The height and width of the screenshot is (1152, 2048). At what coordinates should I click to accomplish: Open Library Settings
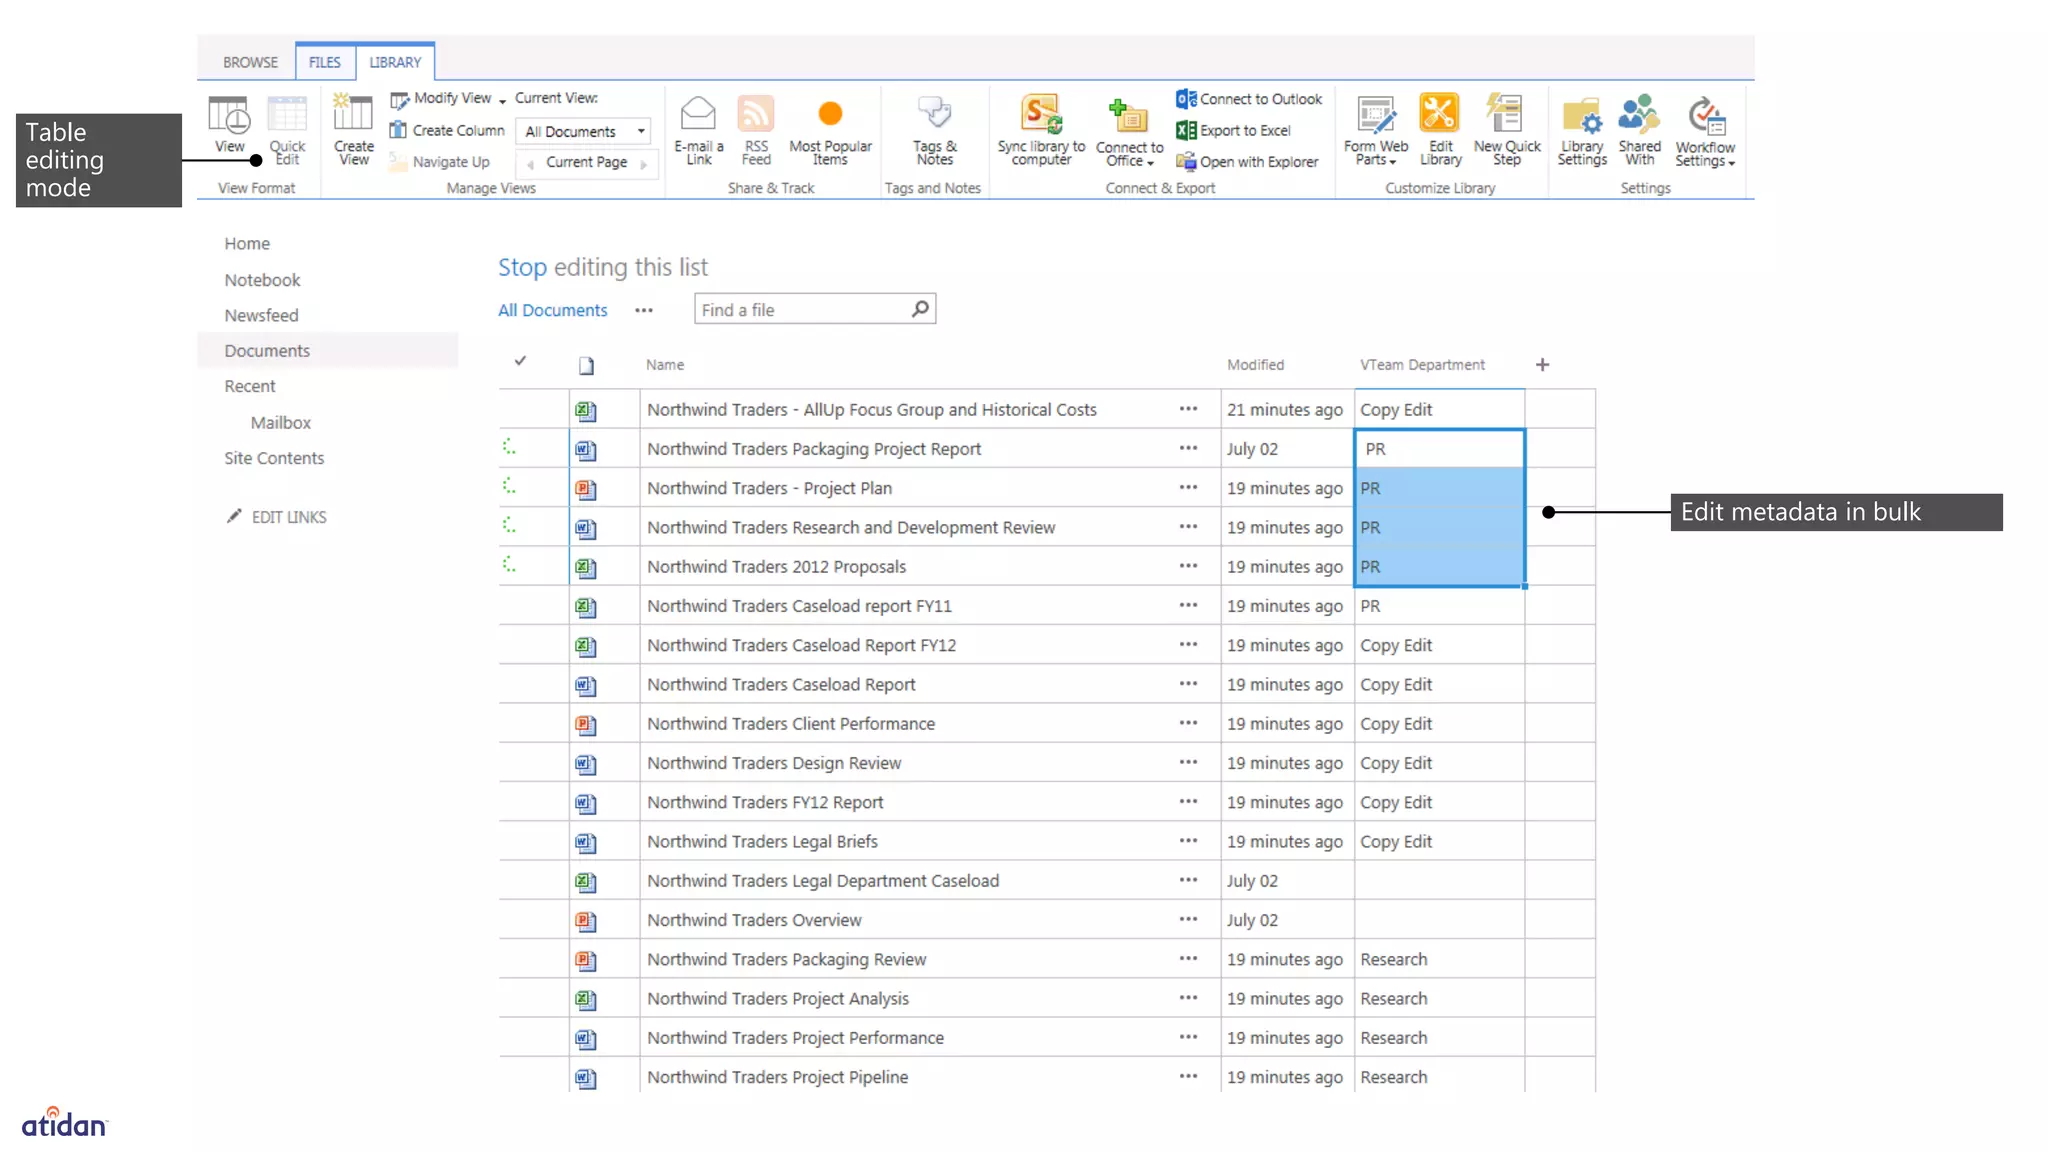pos(1582,130)
